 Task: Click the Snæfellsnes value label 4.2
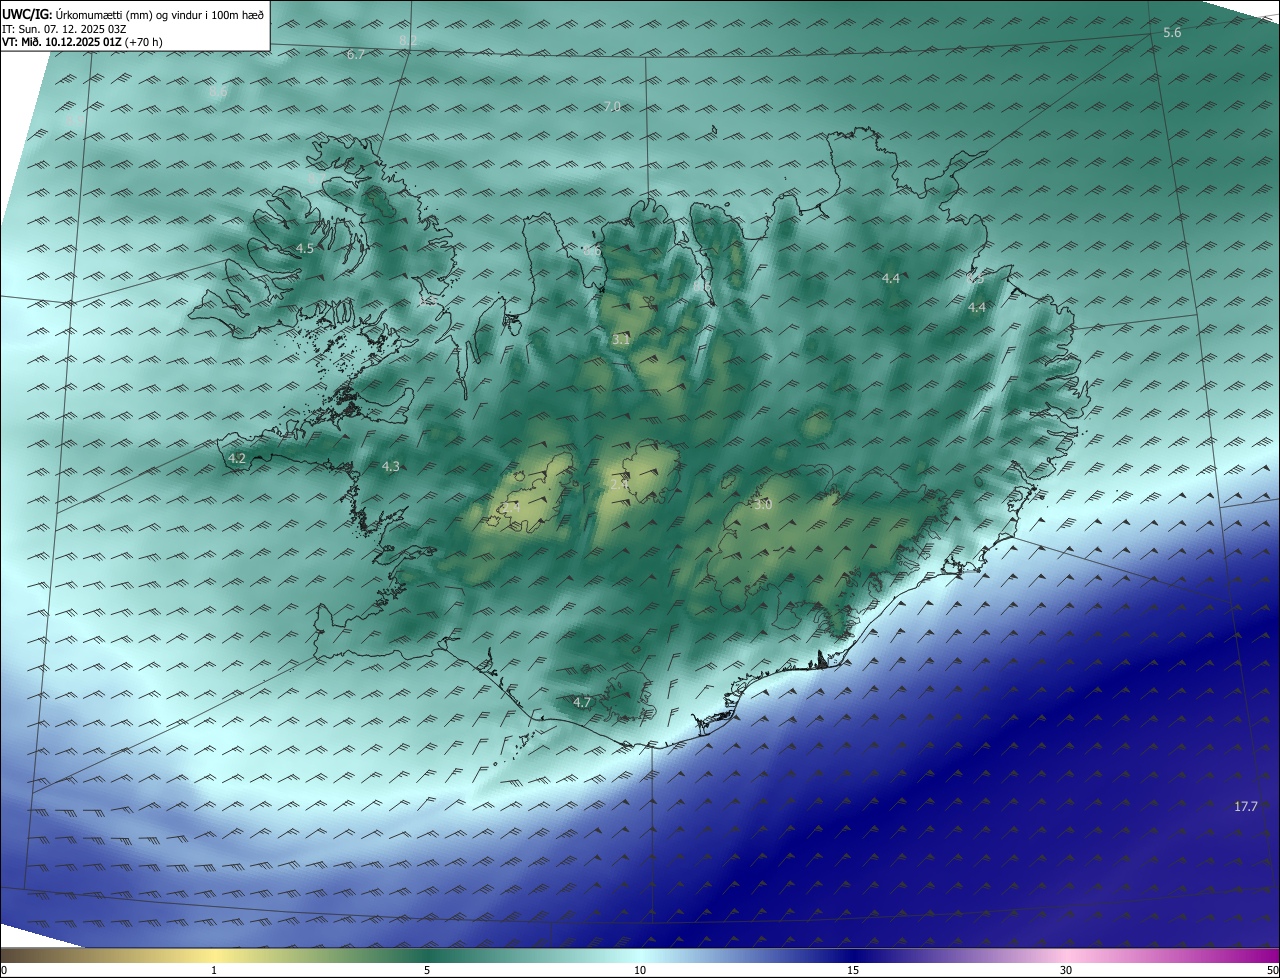(237, 458)
